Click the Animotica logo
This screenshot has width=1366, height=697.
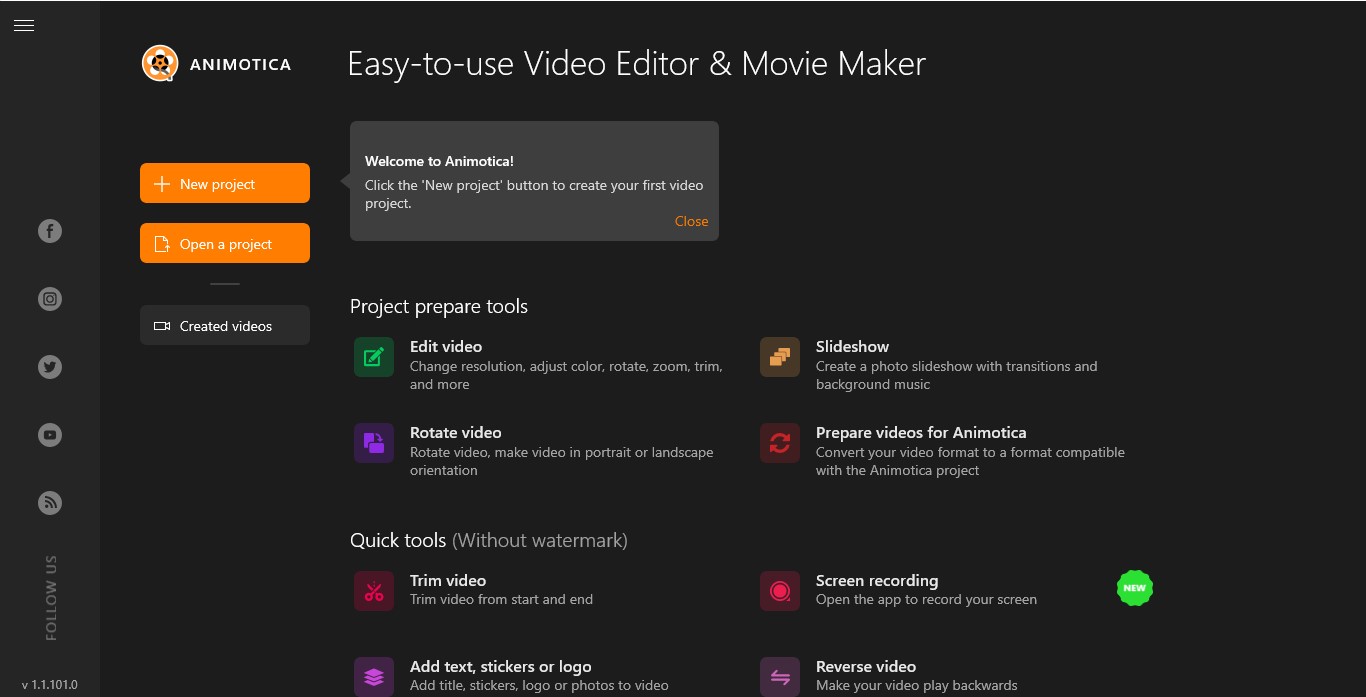tap(160, 63)
